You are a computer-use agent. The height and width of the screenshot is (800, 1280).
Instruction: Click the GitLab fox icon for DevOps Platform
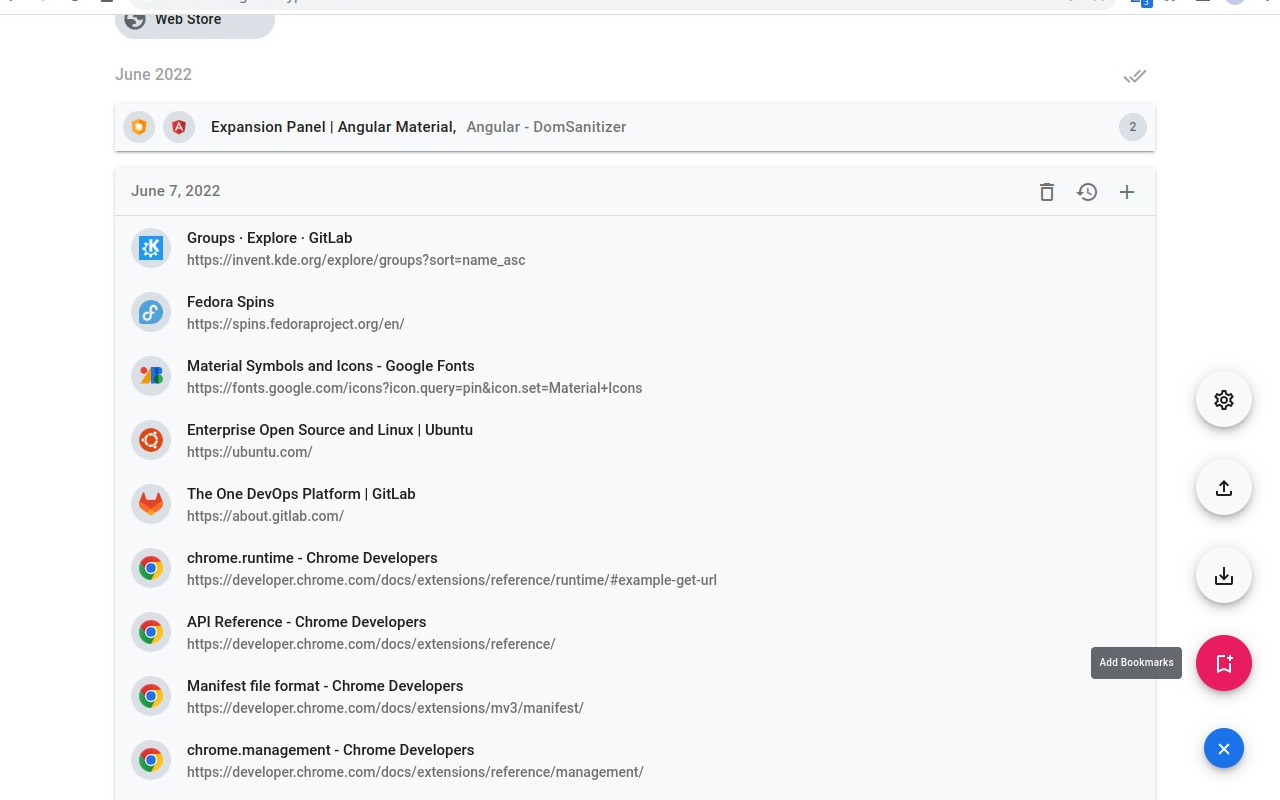(x=151, y=504)
